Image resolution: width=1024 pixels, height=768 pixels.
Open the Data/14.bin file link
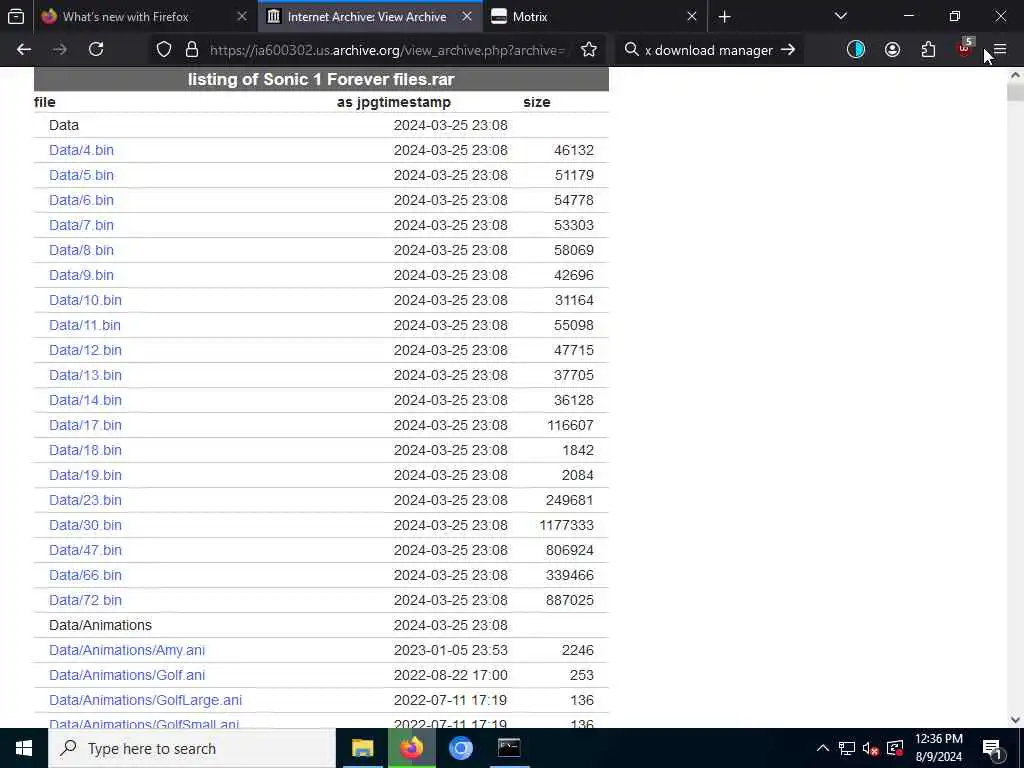pos(86,400)
